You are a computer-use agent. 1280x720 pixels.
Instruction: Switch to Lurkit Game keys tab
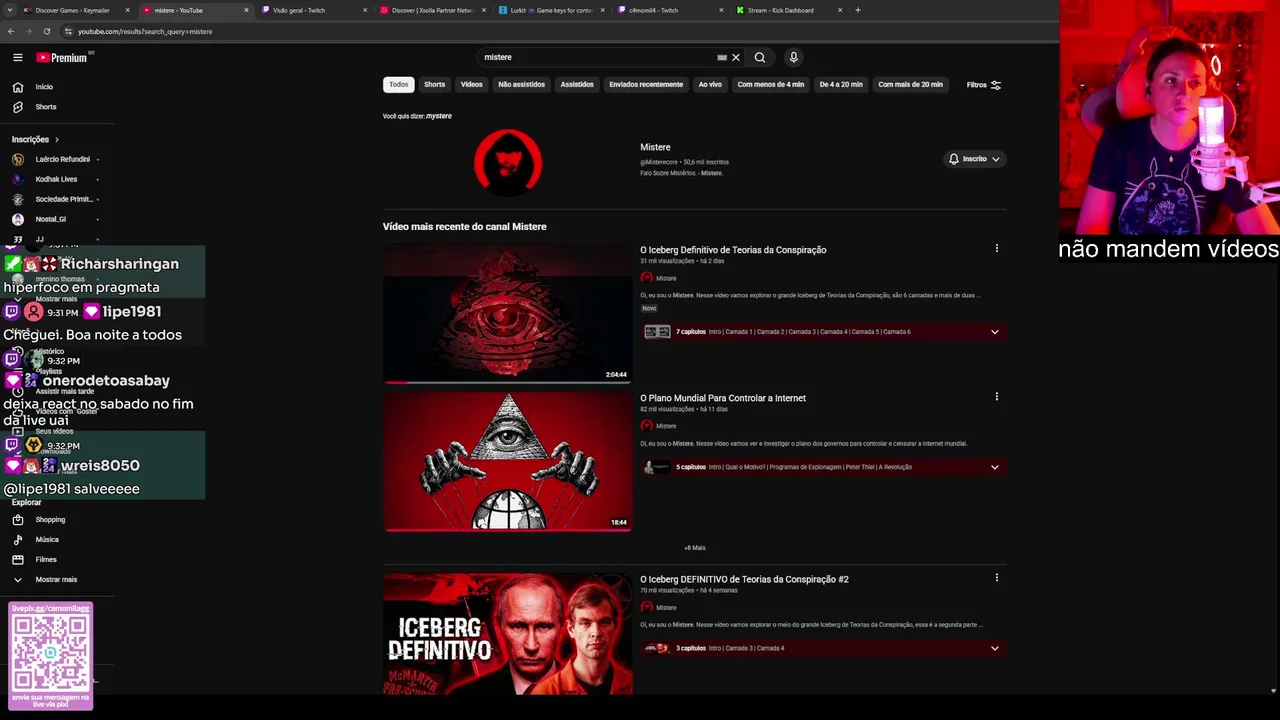tap(551, 10)
